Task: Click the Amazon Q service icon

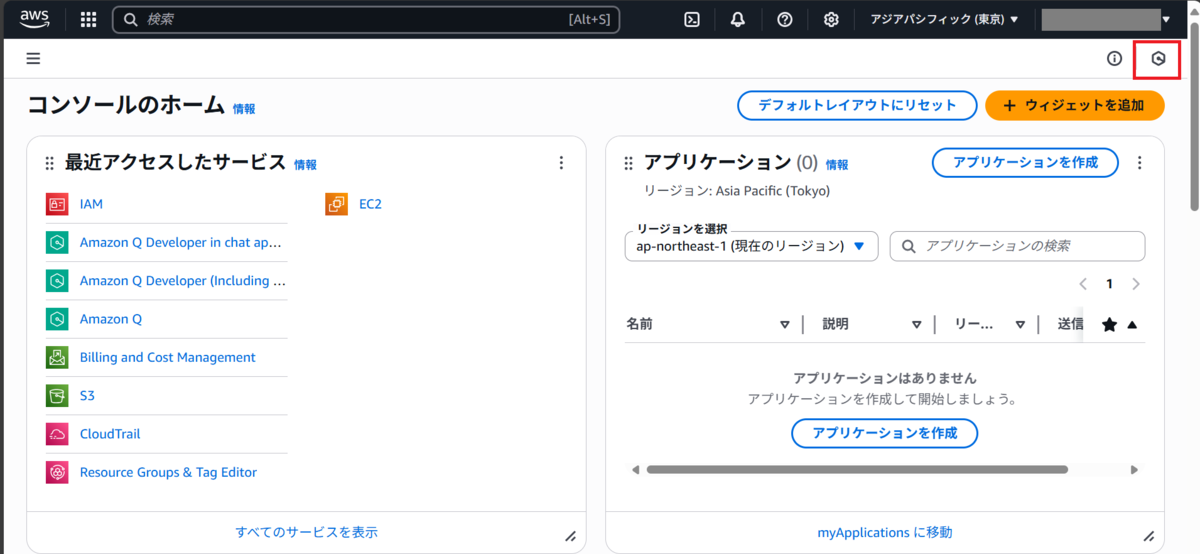Action: [57, 319]
